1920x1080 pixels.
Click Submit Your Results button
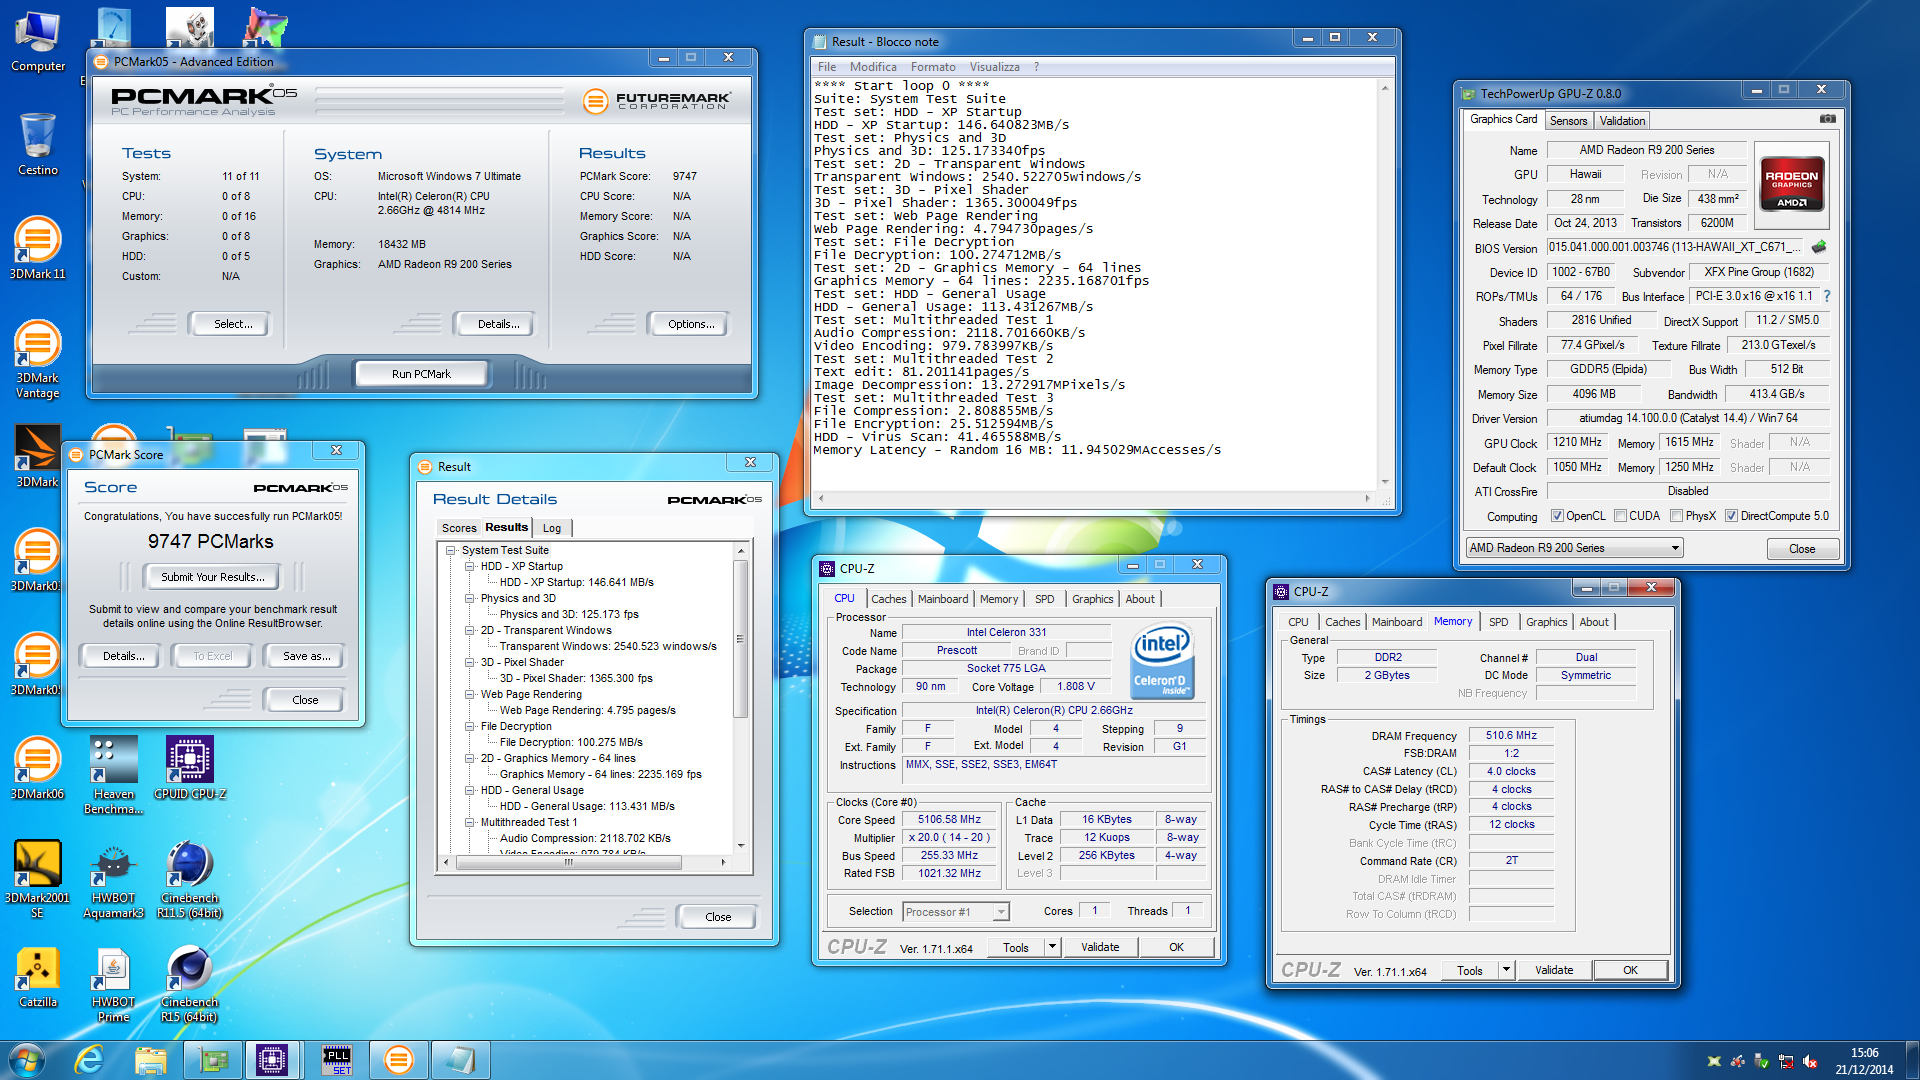(x=212, y=577)
